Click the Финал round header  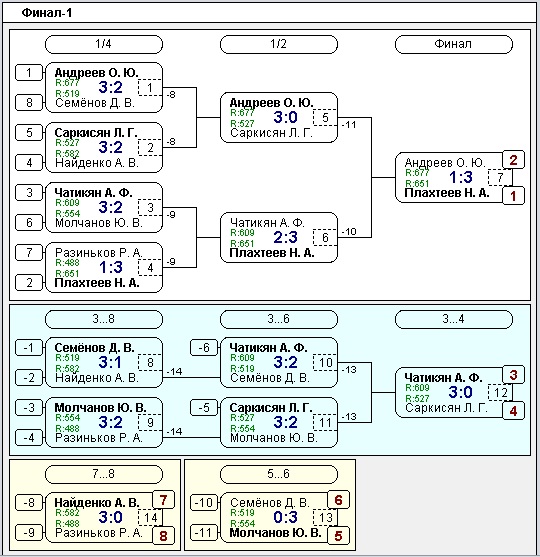tap(454, 44)
